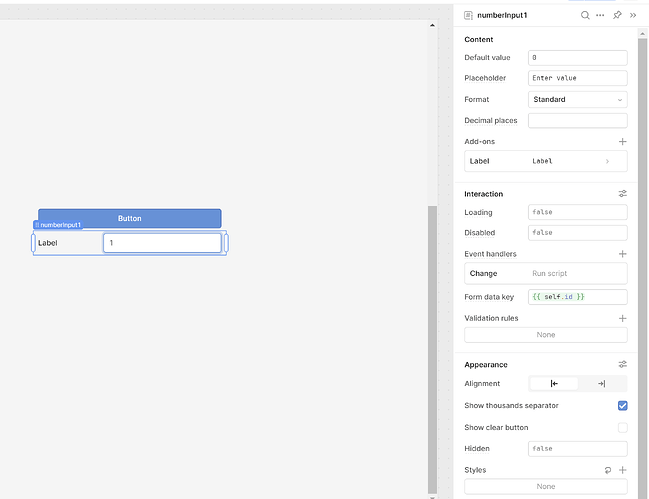Click the Default value label
Viewport: 649px width, 499px height.
click(x=487, y=58)
